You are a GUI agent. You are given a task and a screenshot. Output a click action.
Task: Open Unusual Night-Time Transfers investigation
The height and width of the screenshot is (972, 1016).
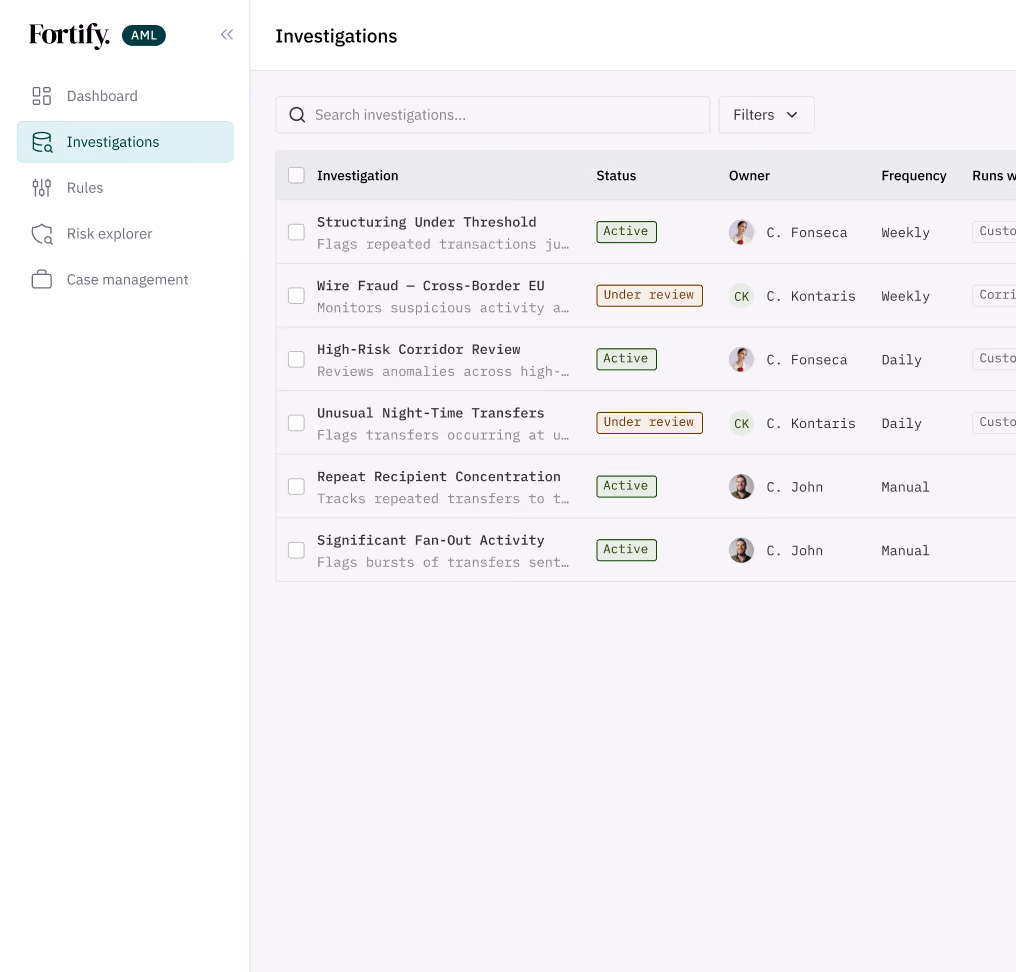(430, 413)
